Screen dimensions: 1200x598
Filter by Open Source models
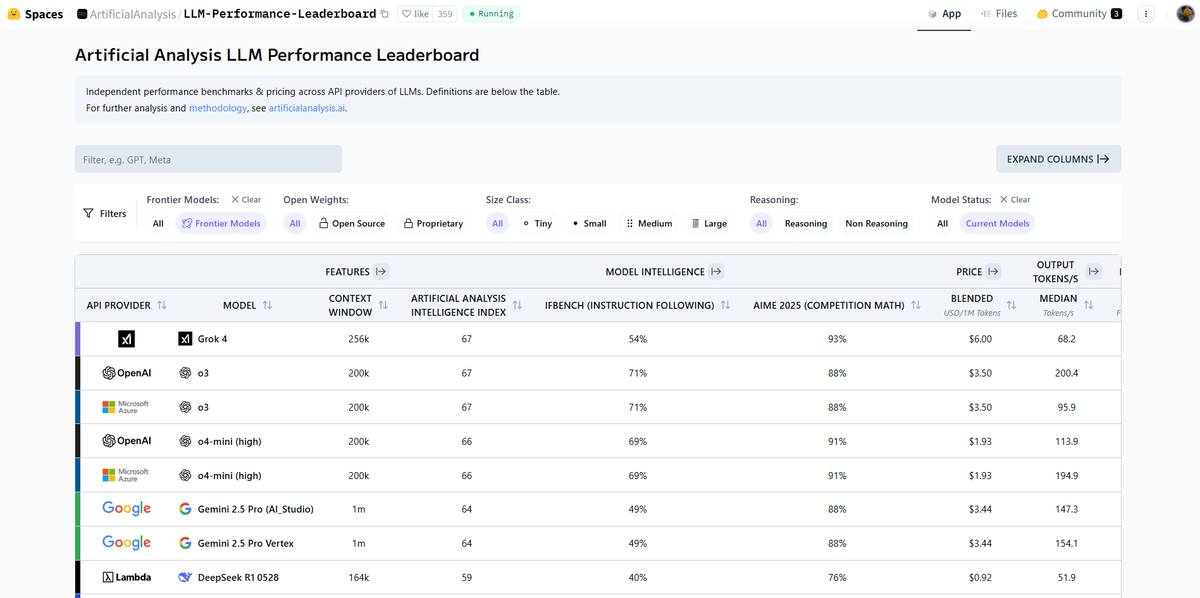point(352,223)
